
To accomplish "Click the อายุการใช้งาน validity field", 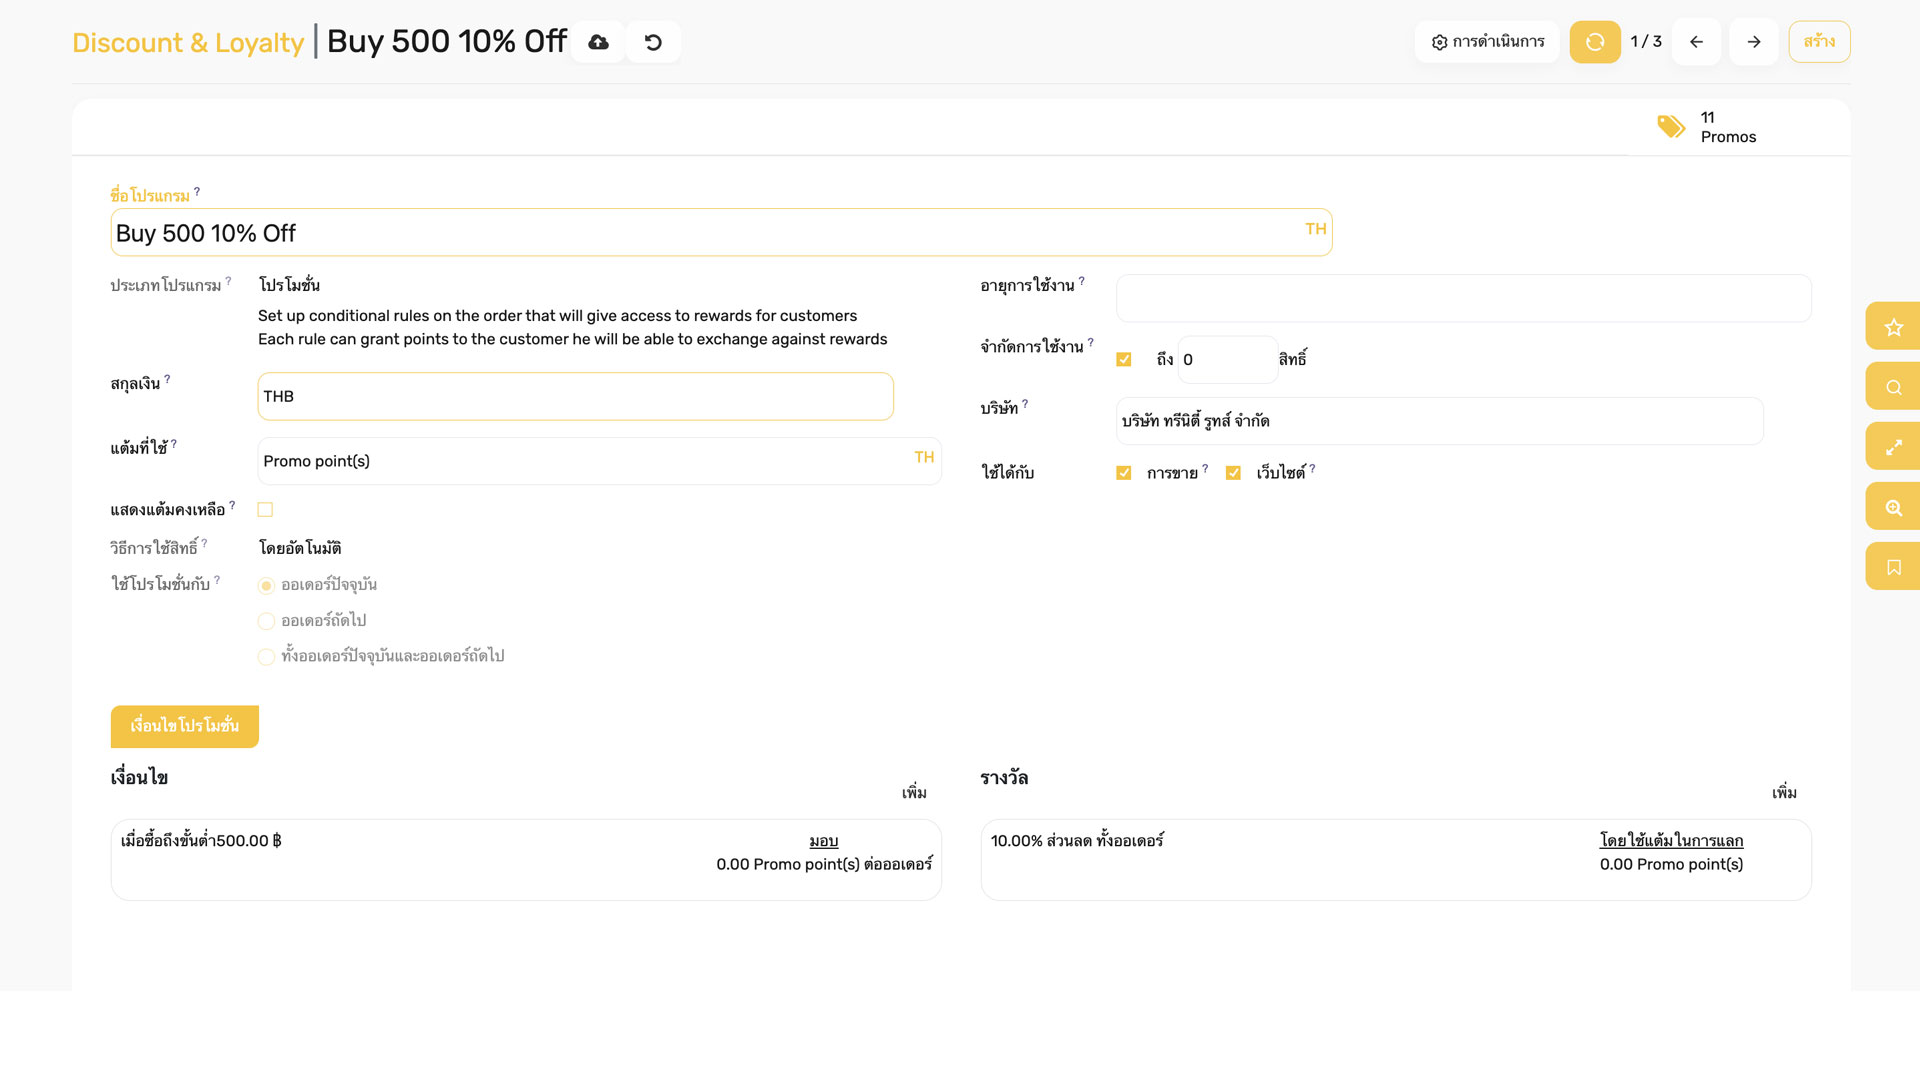I will (1463, 298).
